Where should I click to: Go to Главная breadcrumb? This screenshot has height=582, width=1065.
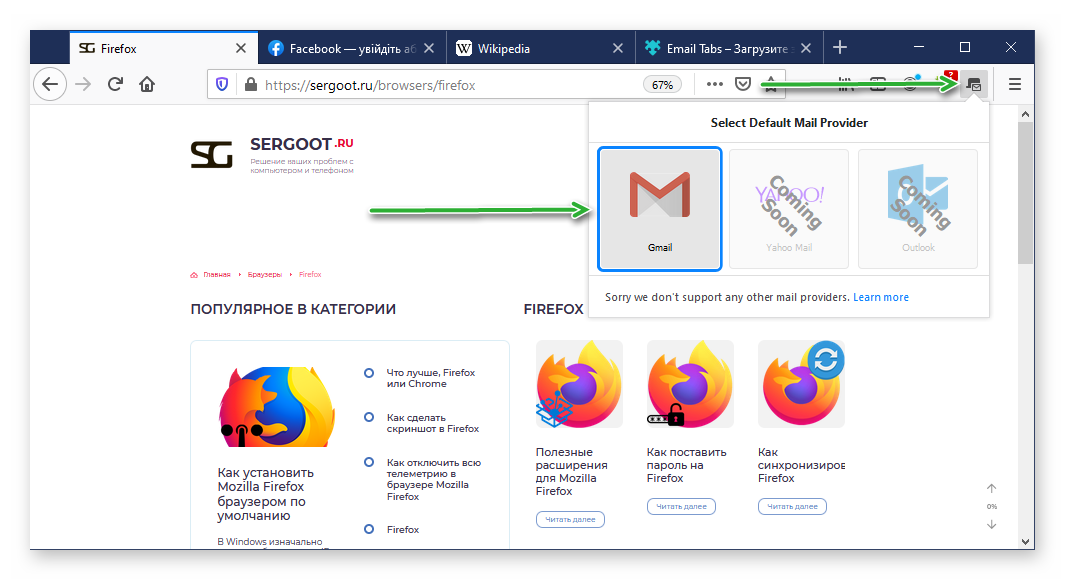coord(217,274)
